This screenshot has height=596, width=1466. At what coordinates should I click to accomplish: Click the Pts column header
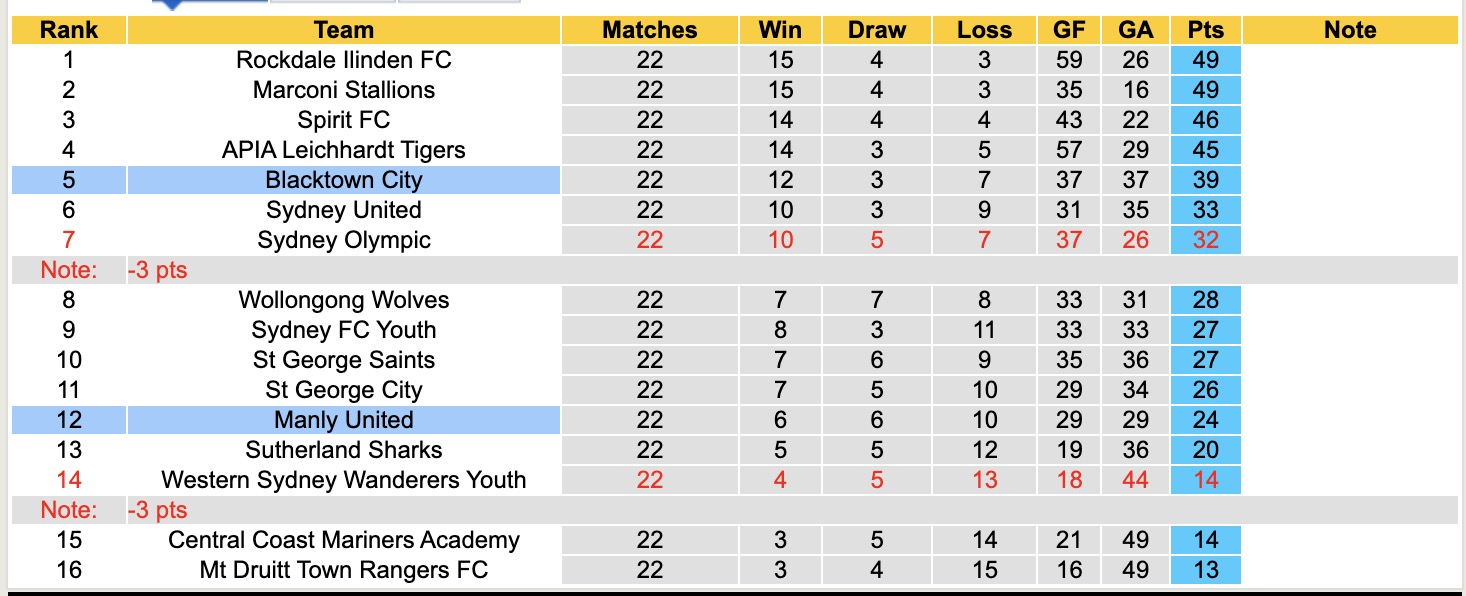(x=1206, y=30)
